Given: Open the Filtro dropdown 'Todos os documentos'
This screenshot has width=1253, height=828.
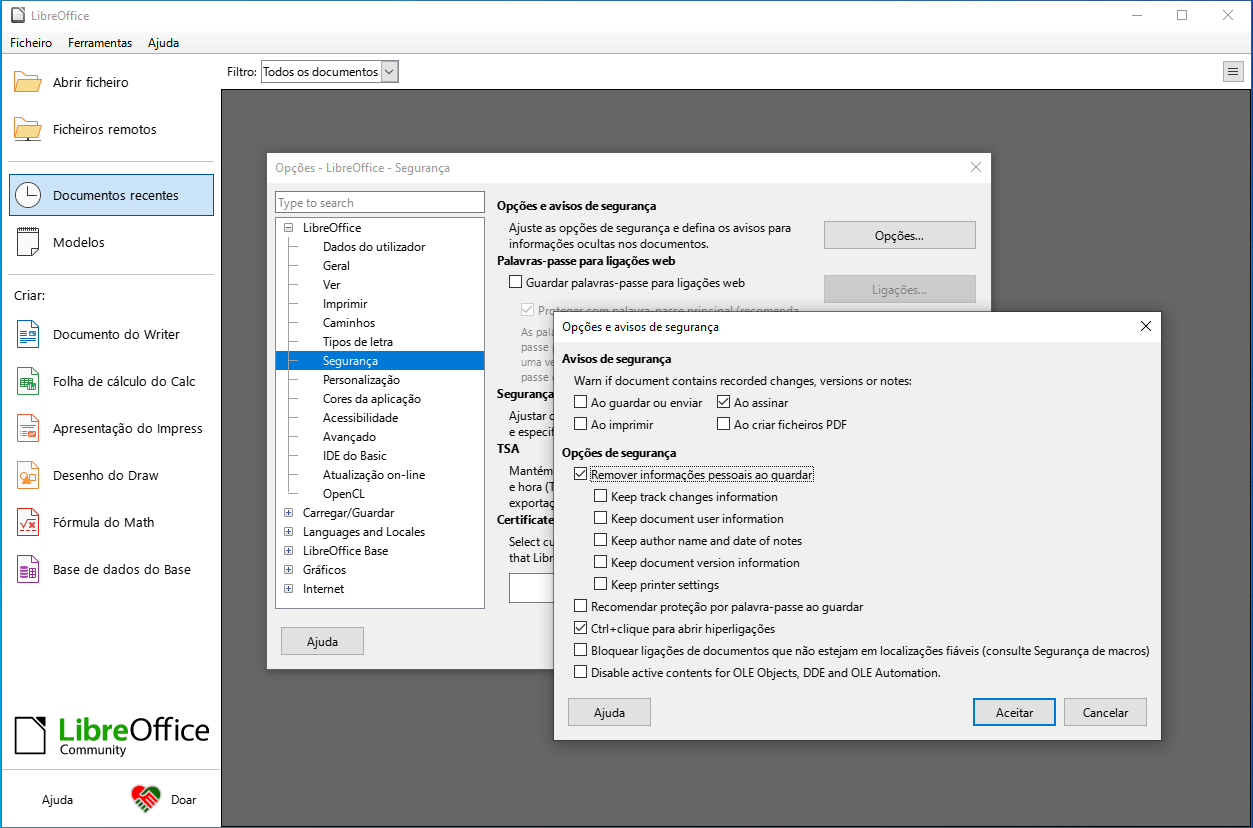Looking at the screenshot, I should [x=329, y=72].
